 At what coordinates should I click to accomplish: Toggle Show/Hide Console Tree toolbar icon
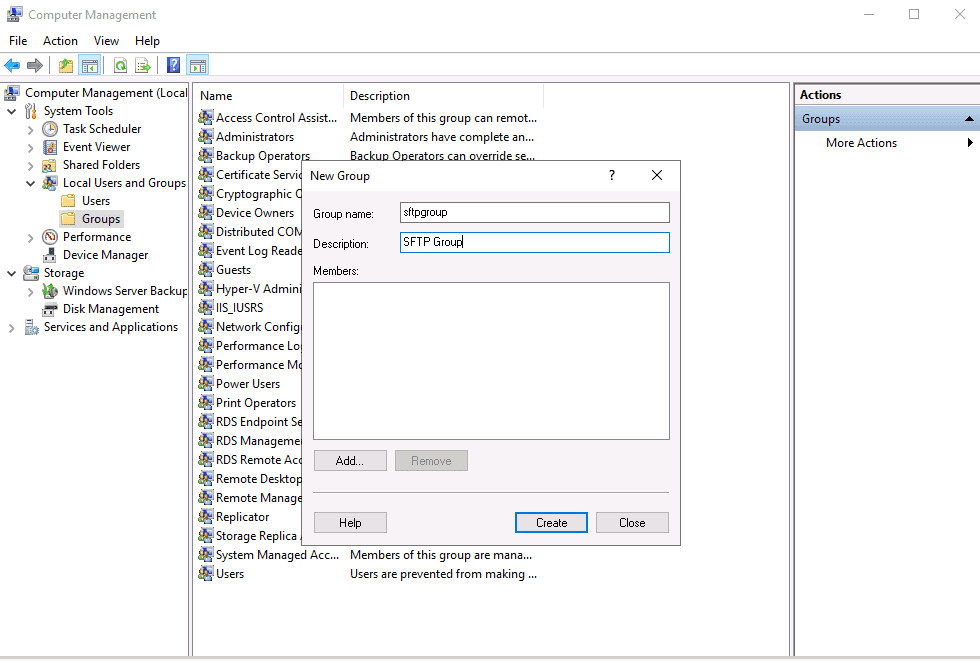coord(90,65)
